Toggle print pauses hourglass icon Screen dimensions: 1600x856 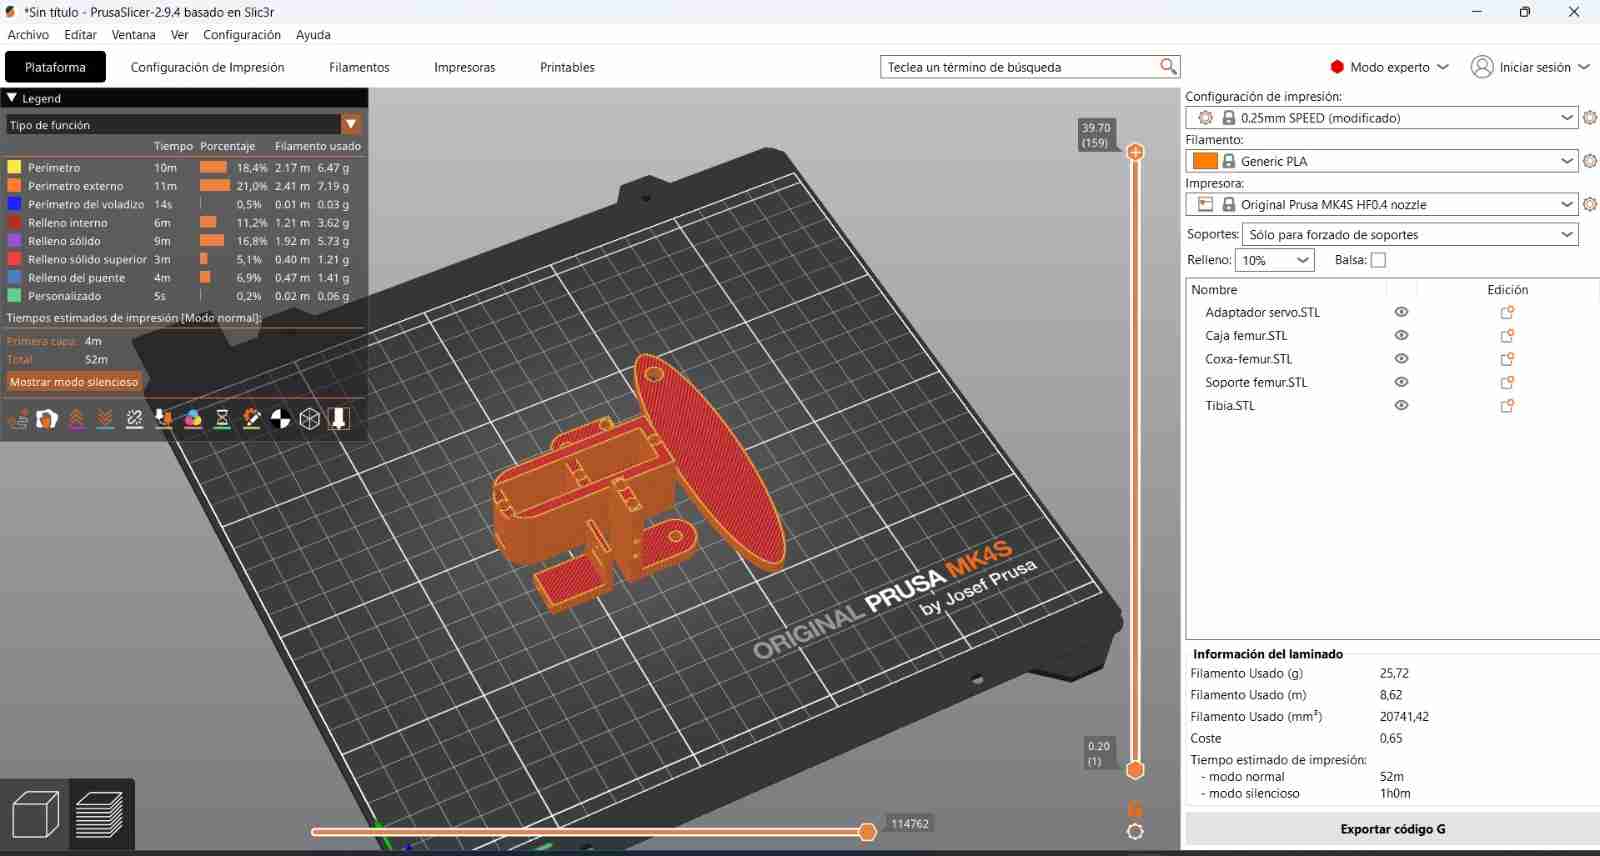tap(222, 419)
